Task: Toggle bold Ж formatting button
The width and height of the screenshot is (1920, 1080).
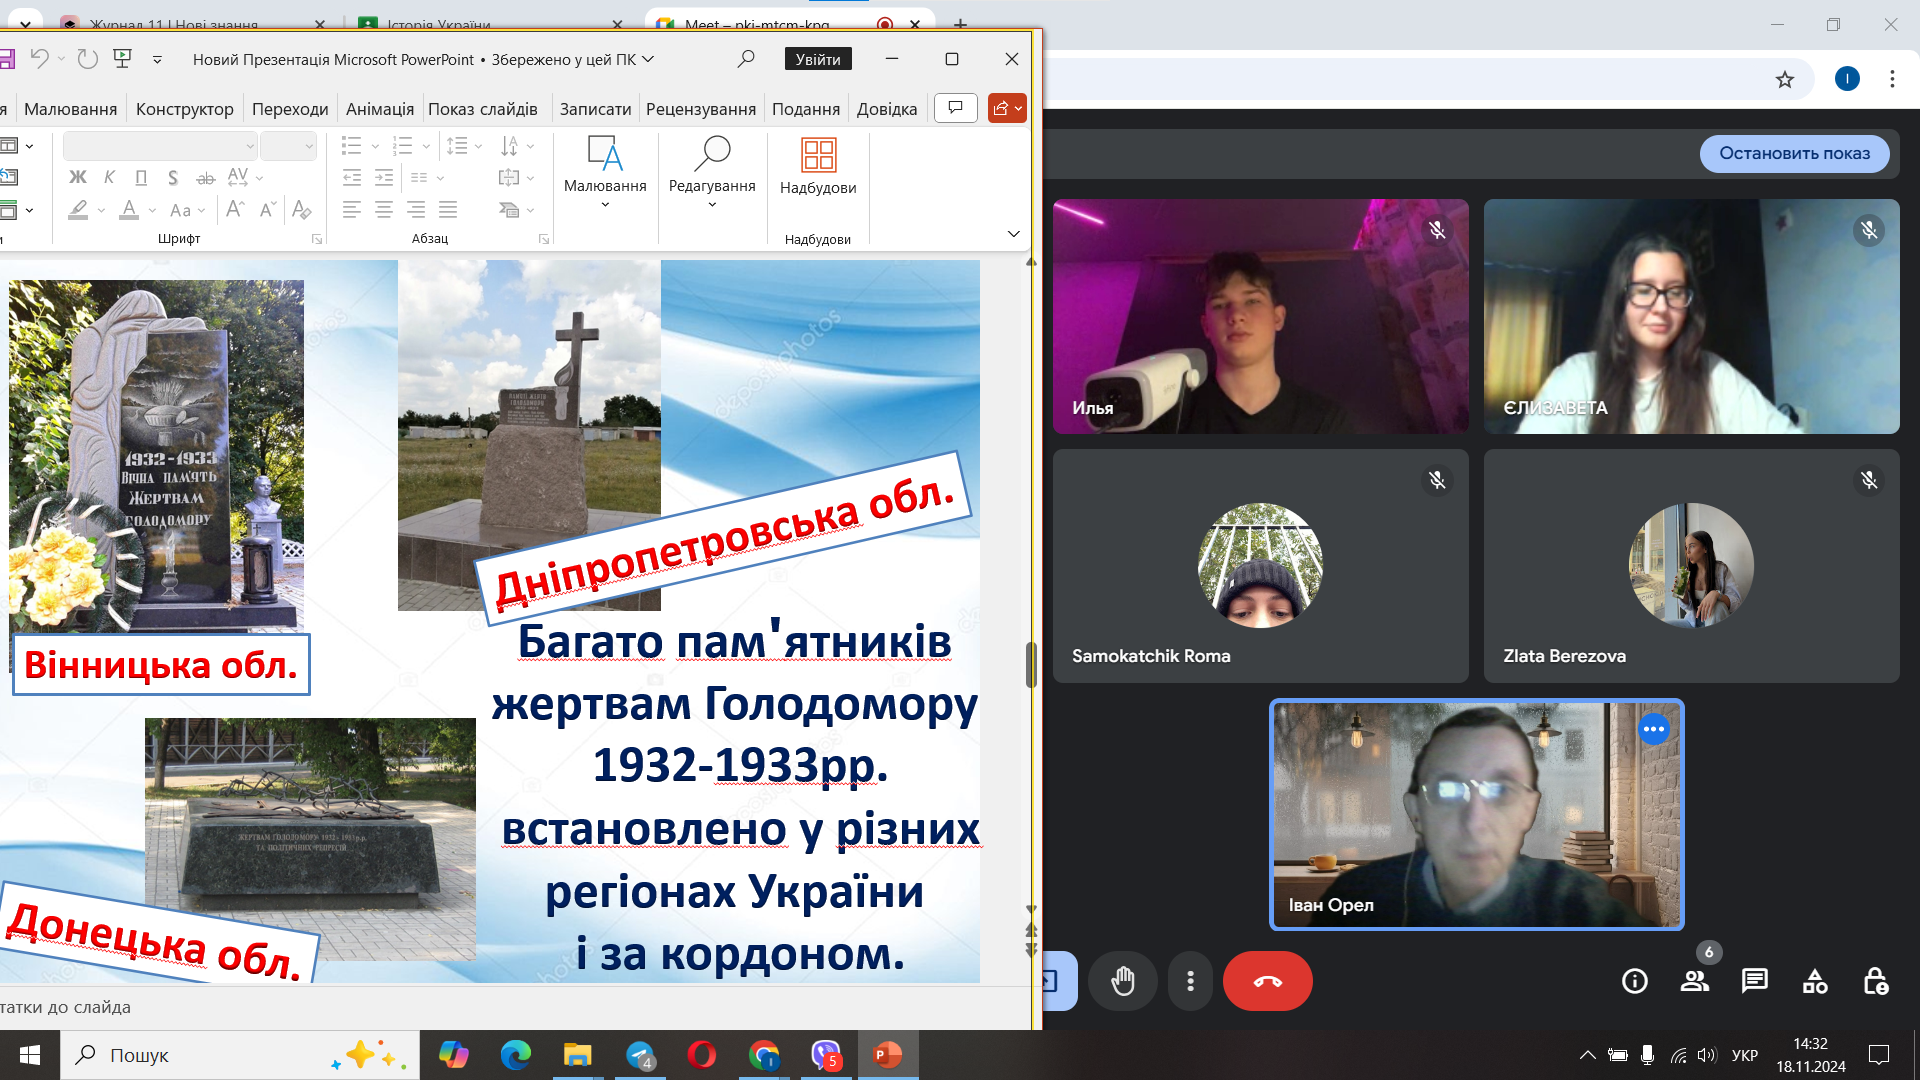Action: [x=77, y=177]
